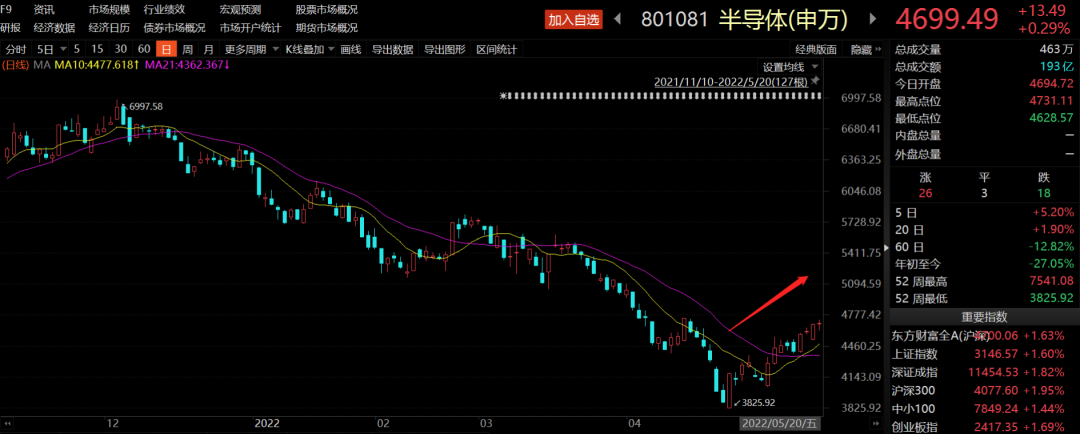Open the 上证指数 index row
This screenshot has height=434, width=1080.
coord(985,354)
